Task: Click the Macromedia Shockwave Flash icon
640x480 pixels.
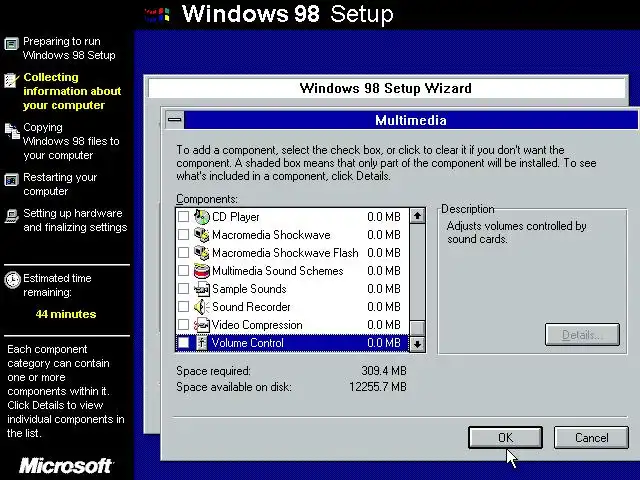Action: click(x=201, y=253)
